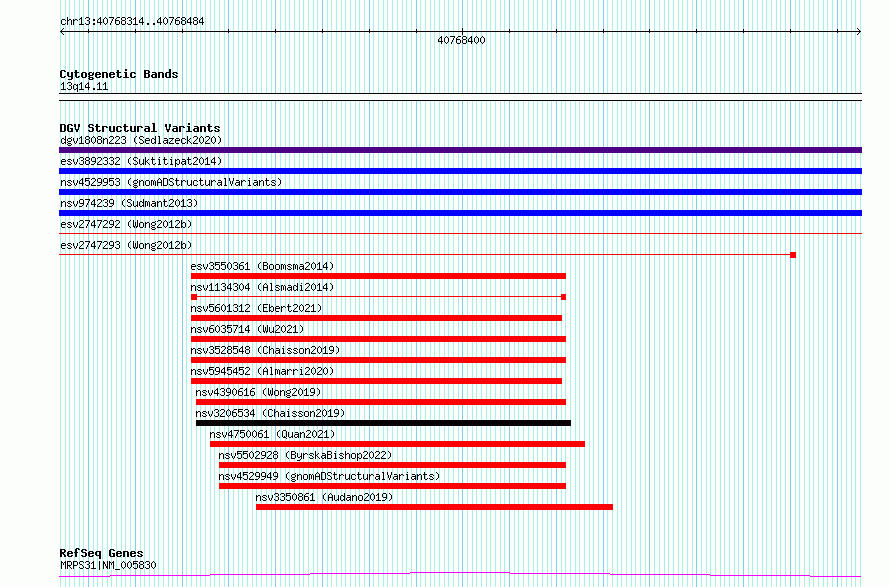Click the red end marker of esv2747293
The width and height of the screenshot is (890, 587).
pyautogui.click(x=793, y=255)
